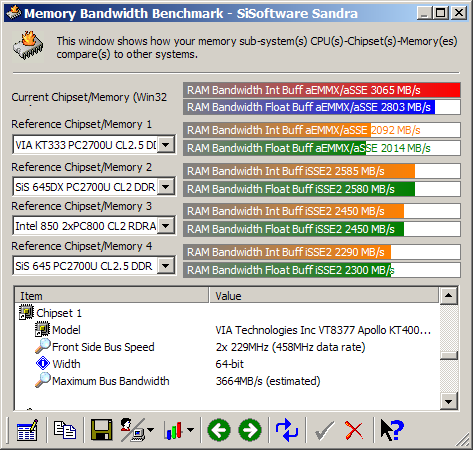Close the Memory Bandwidth Benchmark window
This screenshot has width=473, height=450.
459,13
